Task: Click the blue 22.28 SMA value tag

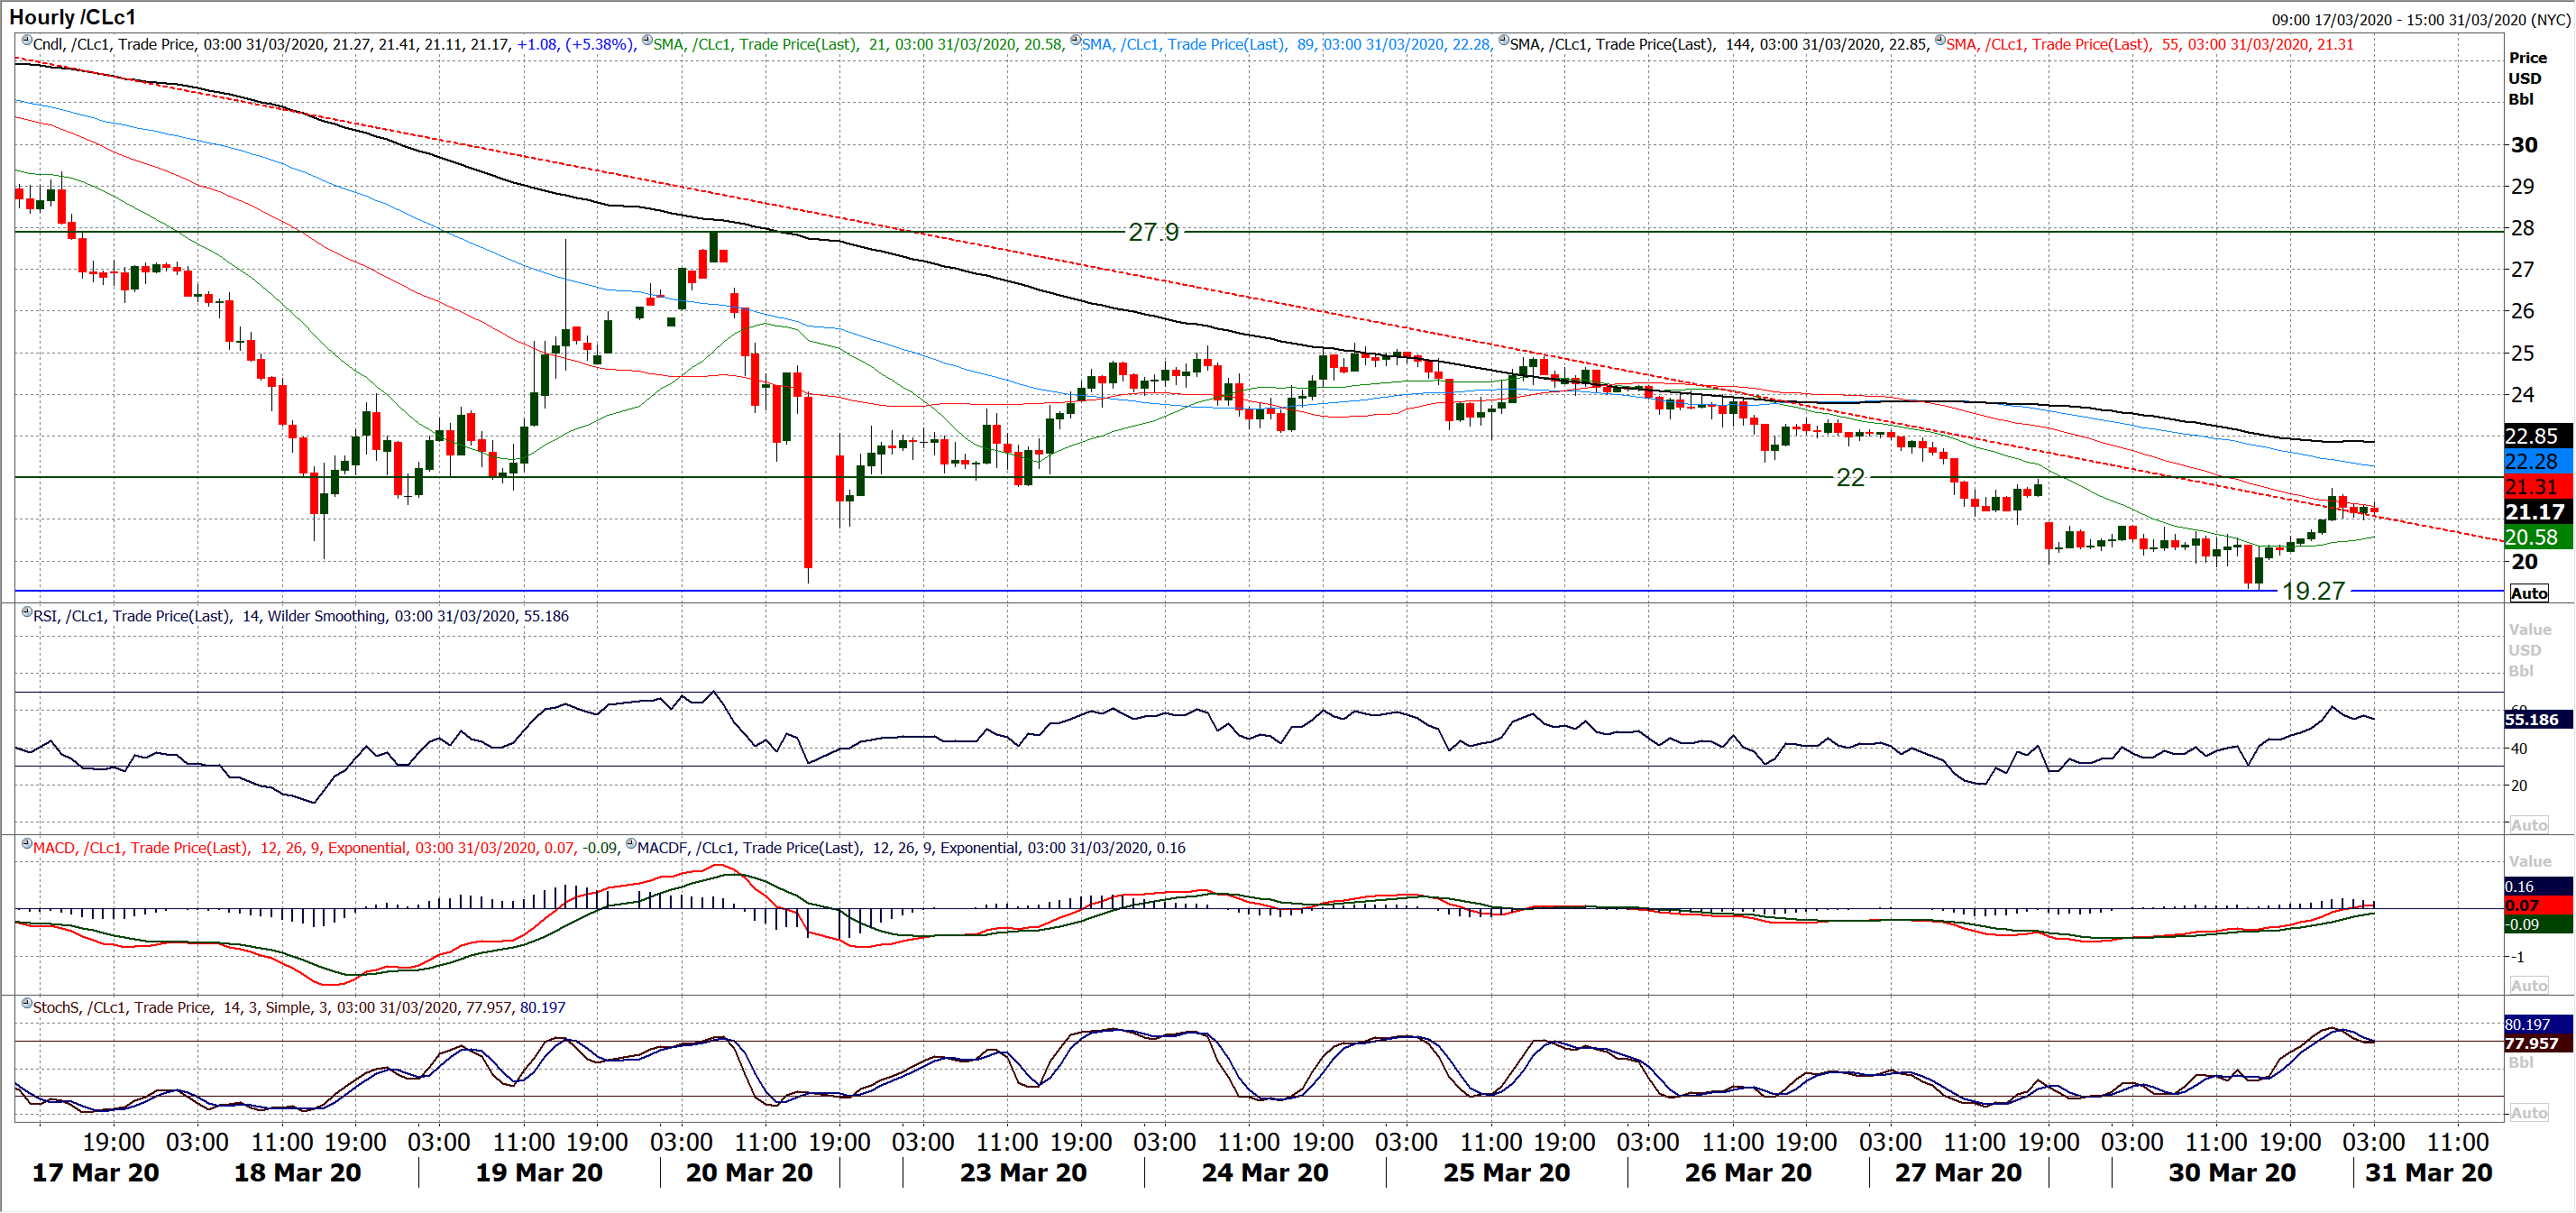Action: pyautogui.click(x=2537, y=462)
